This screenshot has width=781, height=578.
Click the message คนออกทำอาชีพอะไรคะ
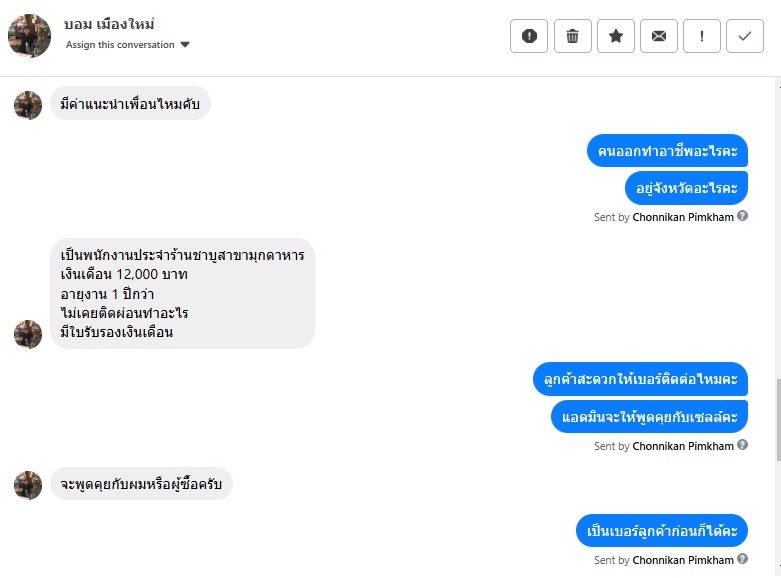(667, 152)
